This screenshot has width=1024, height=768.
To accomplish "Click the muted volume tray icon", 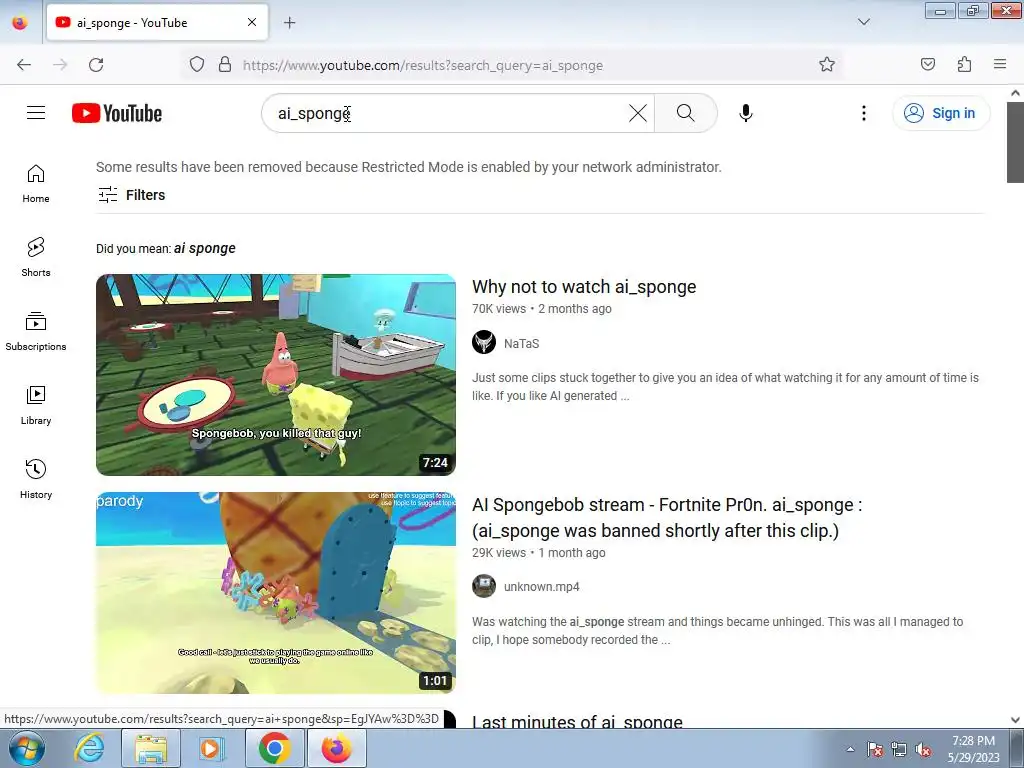I will [922, 750].
